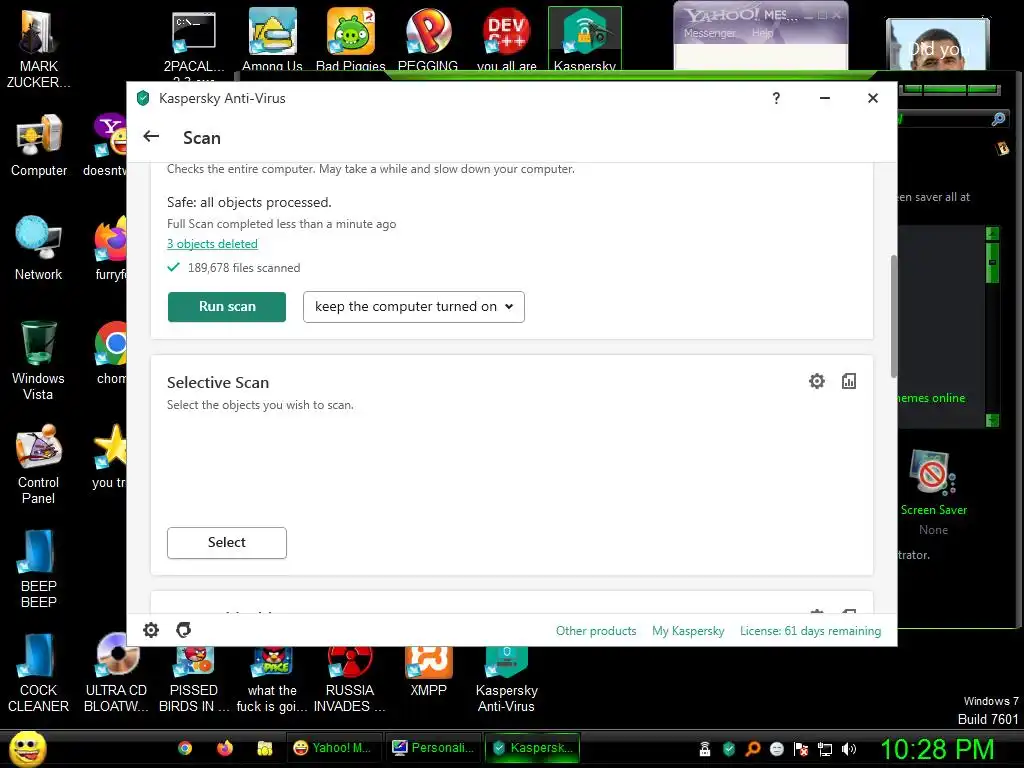Select the 2PACAL... desktop icon
Image resolution: width=1024 pixels, height=768 pixels.
193,42
